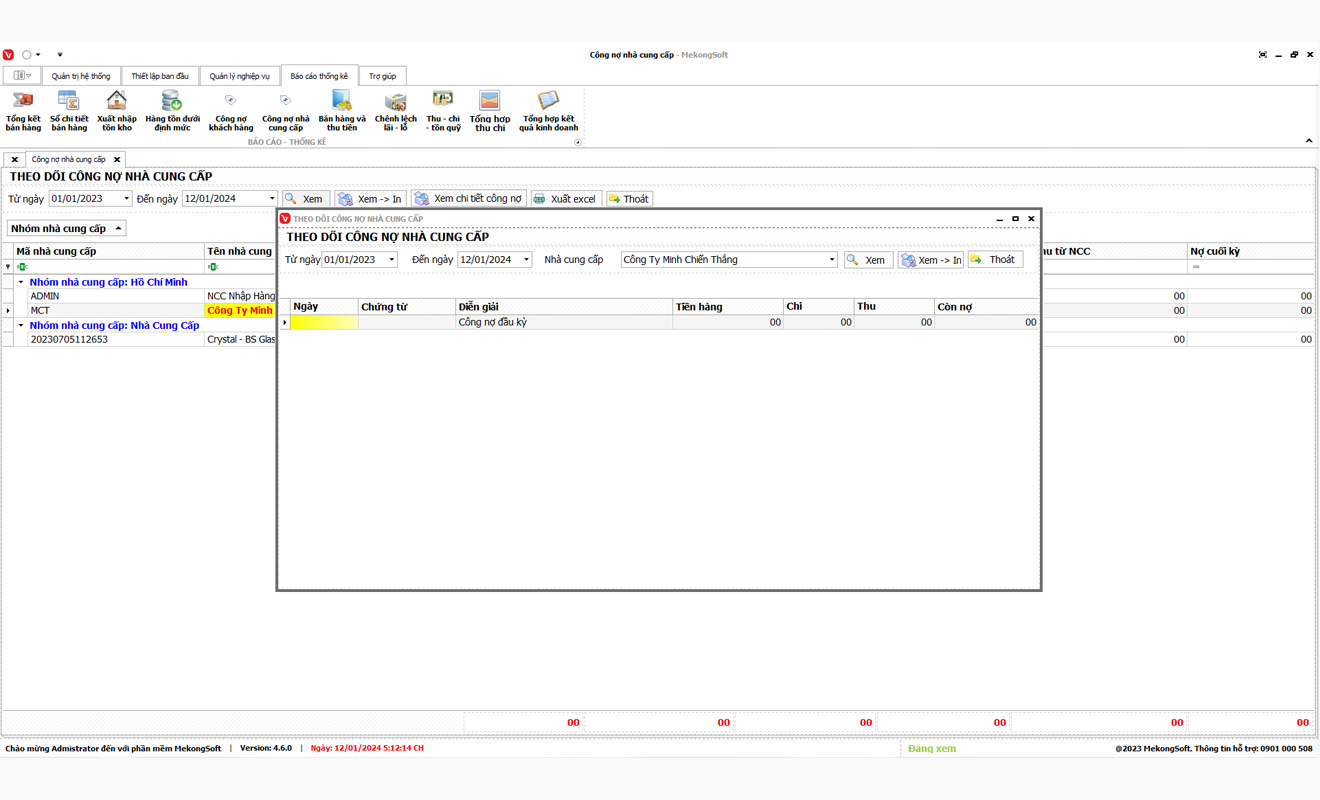The width and height of the screenshot is (1320, 800).
Task: Open the Nhà cung cấp supplier combo box
Action: pos(831,260)
